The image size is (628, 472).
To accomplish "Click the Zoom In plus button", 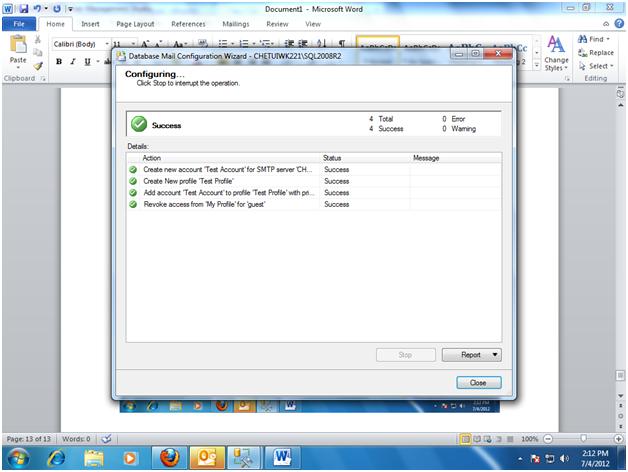I will 619,439.
